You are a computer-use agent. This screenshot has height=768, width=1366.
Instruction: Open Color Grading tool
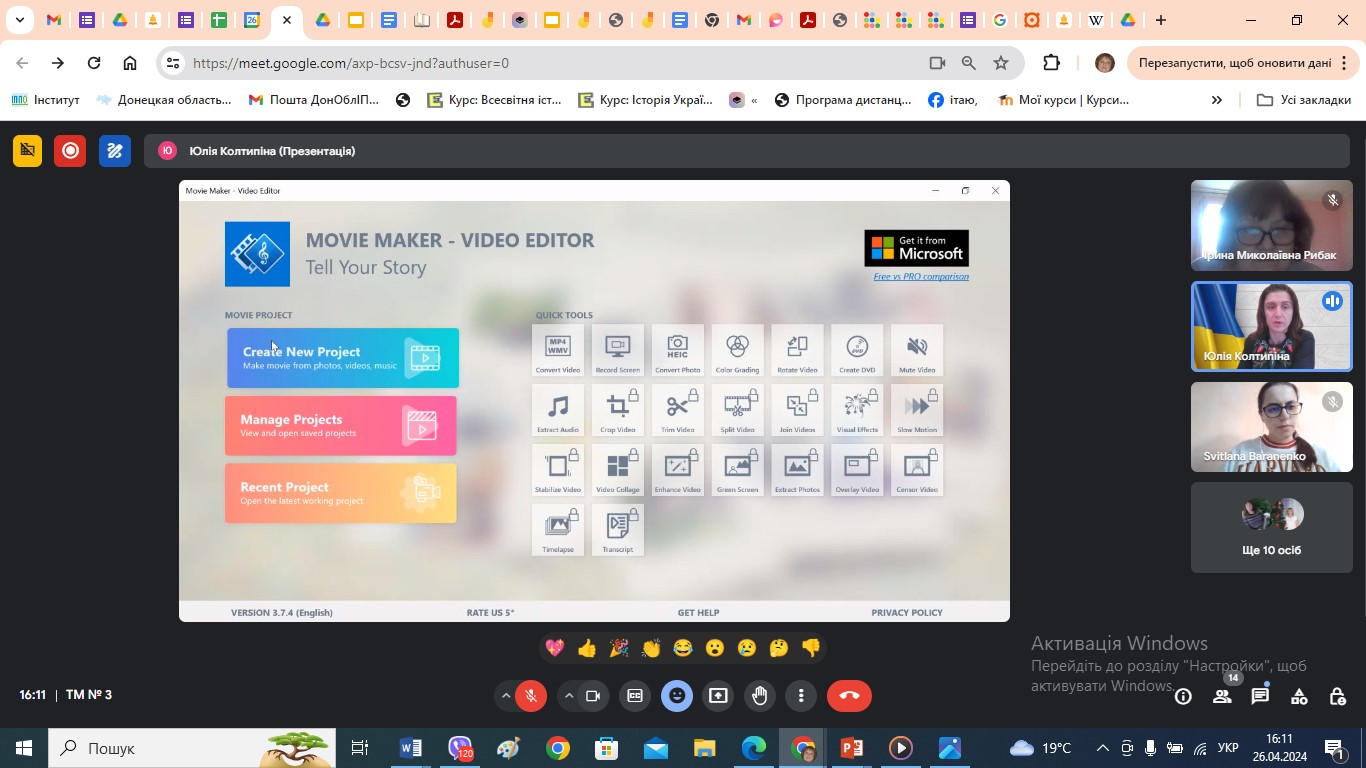pos(738,350)
